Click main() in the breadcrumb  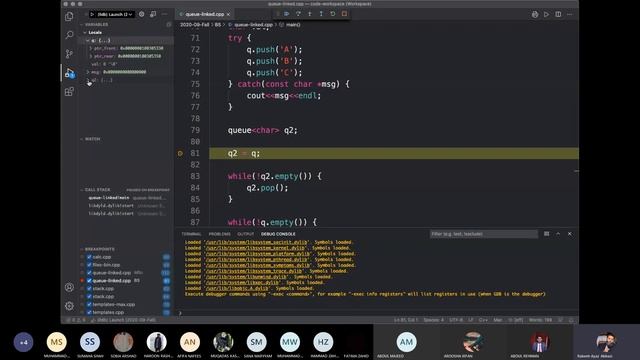pos(293,24)
